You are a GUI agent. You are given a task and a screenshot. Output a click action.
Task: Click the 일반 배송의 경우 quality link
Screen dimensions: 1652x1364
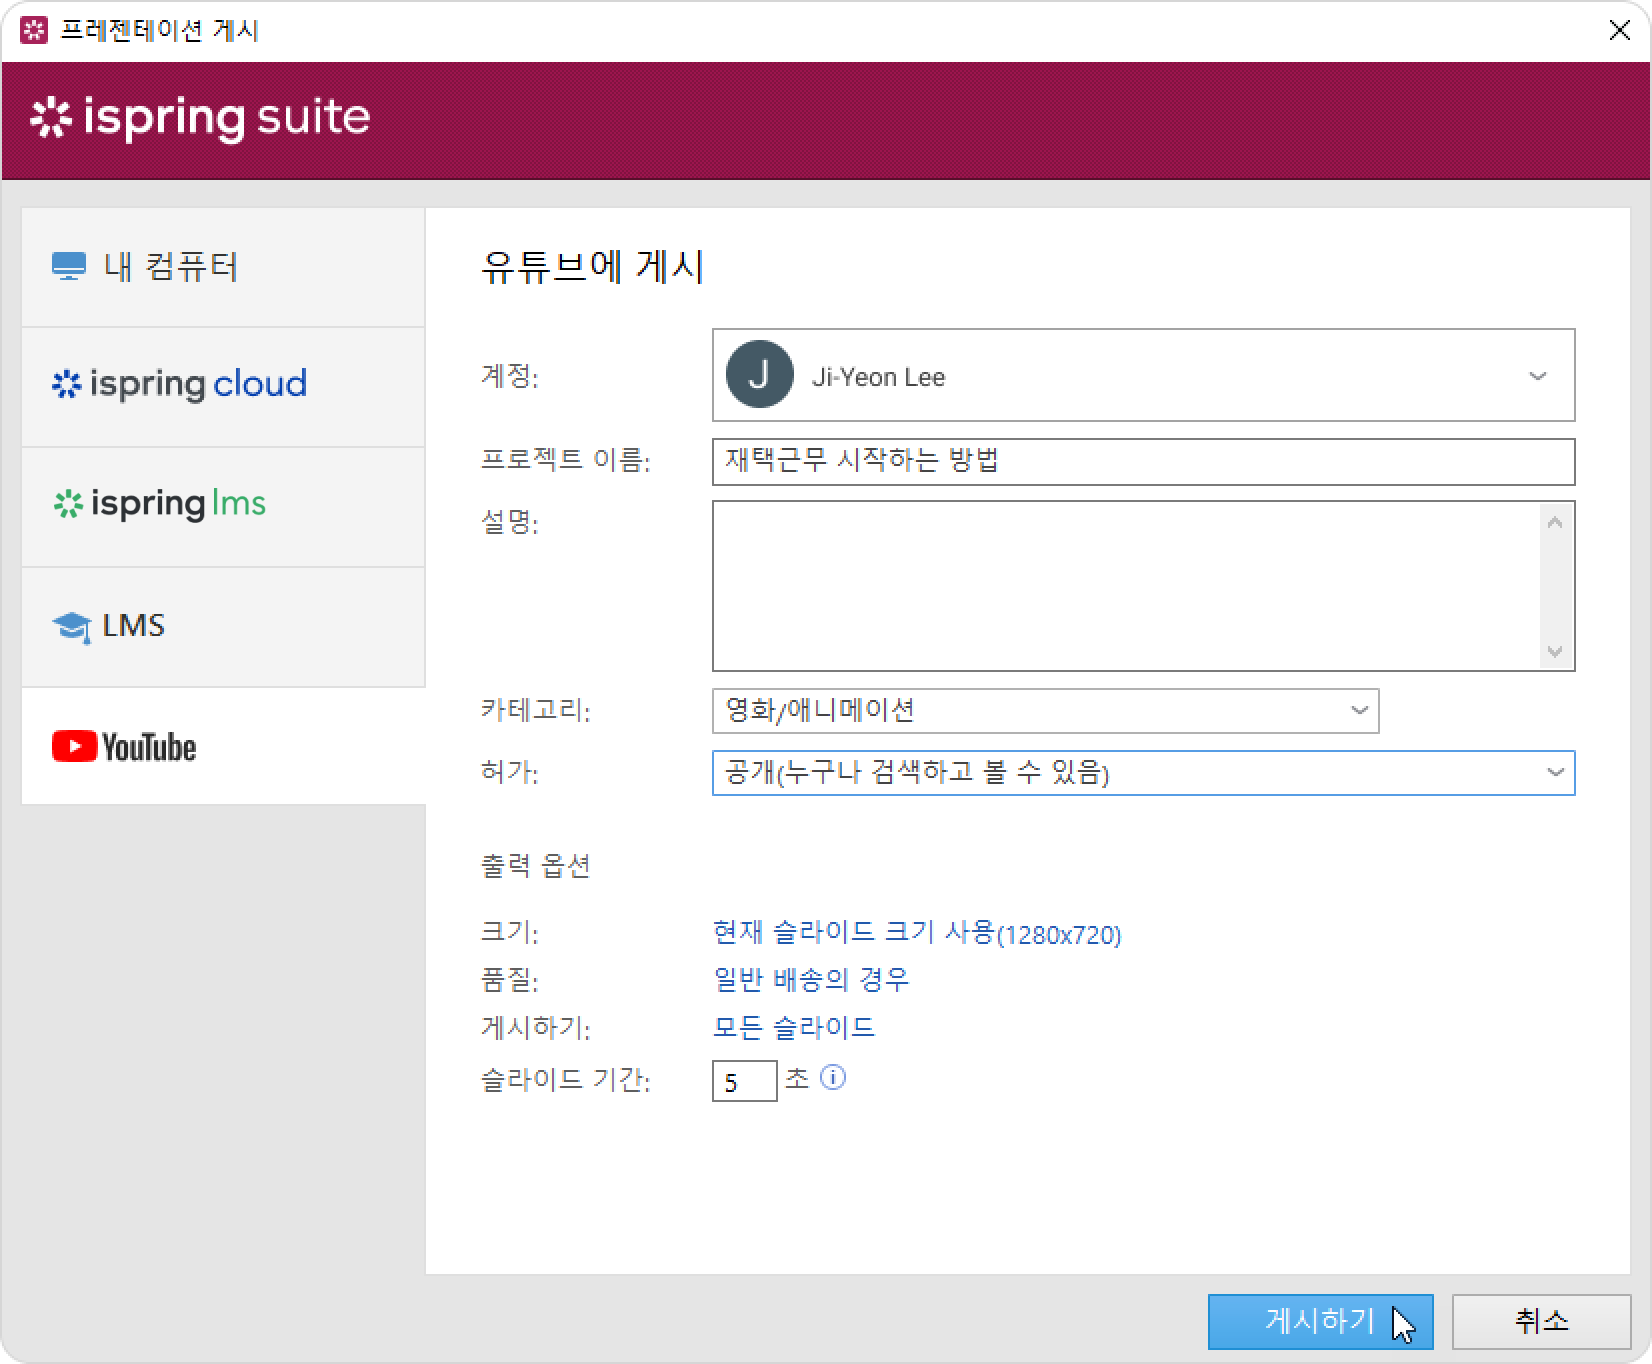(811, 979)
